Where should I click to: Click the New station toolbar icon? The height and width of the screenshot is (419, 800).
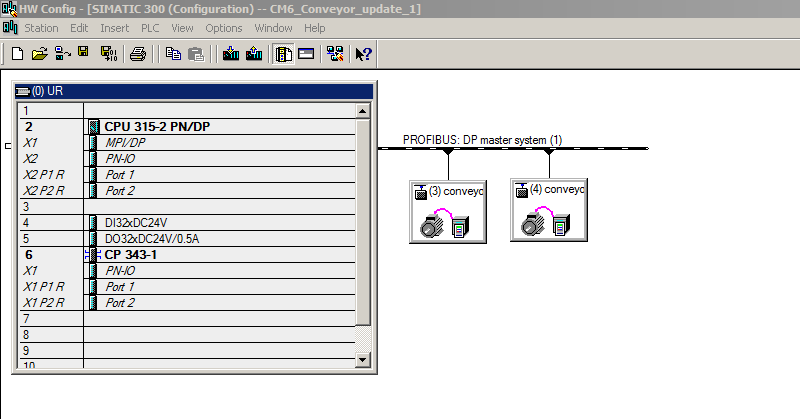(x=17, y=54)
